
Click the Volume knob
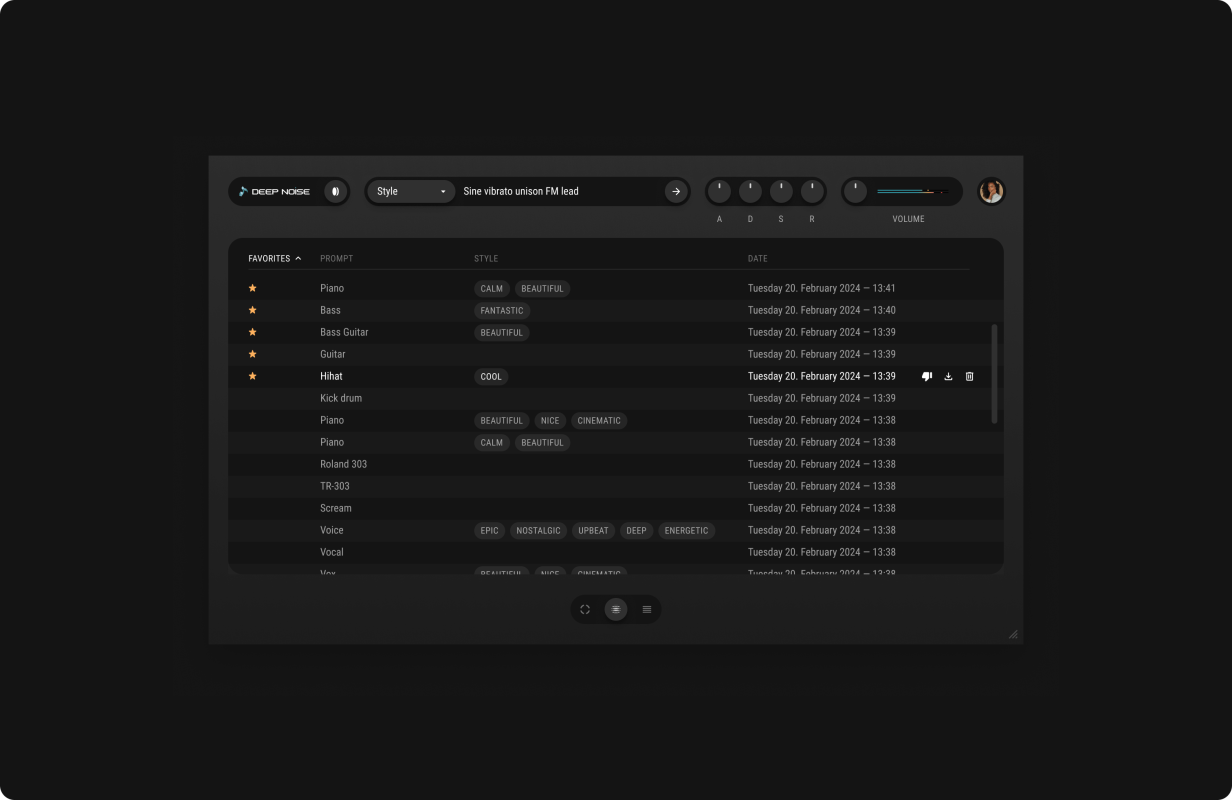[855, 191]
